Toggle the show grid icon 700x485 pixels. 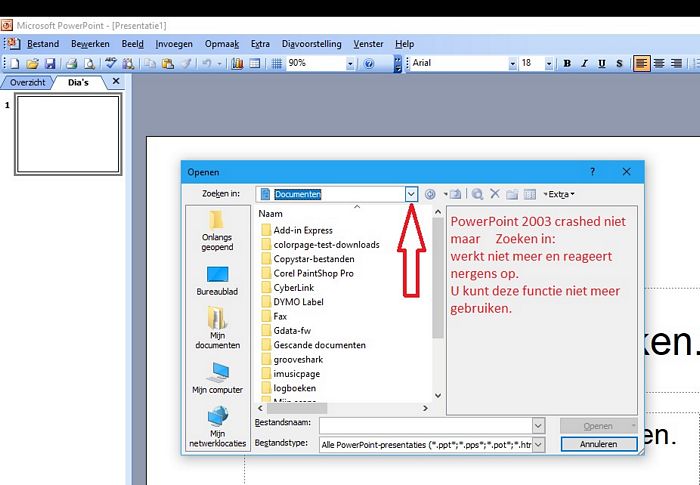pos(277,63)
